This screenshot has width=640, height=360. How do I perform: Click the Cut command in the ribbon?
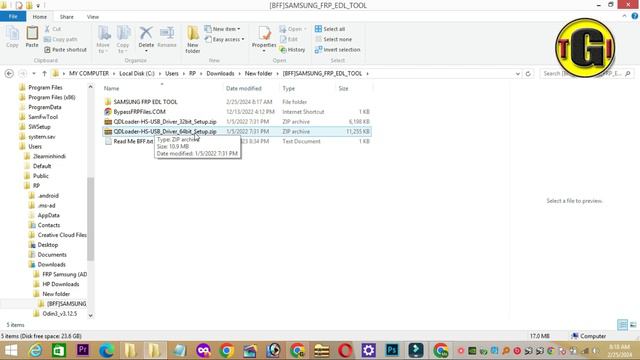53,29
